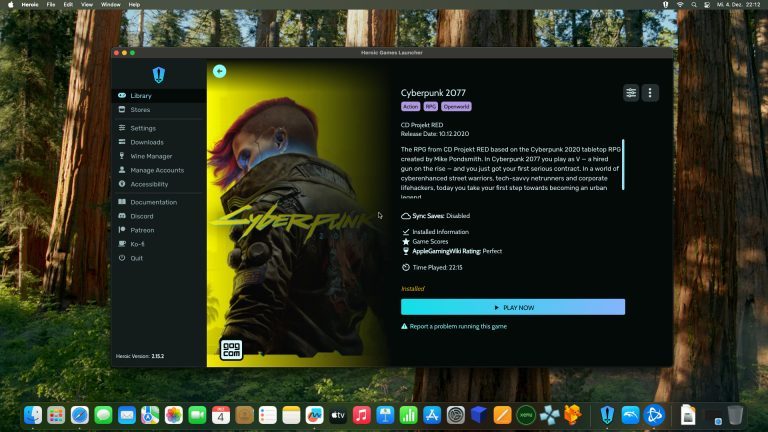Open the Apple menu
This screenshot has width=768, height=432.
10,4
